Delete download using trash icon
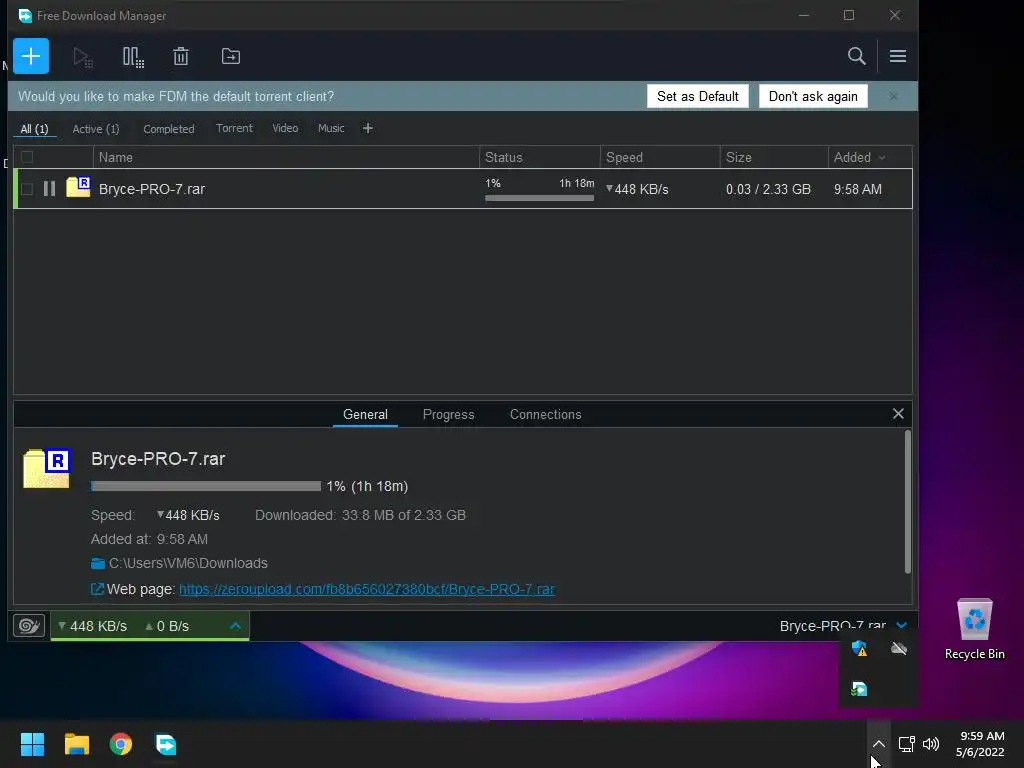This screenshot has width=1024, height=768. click(181, 57)
